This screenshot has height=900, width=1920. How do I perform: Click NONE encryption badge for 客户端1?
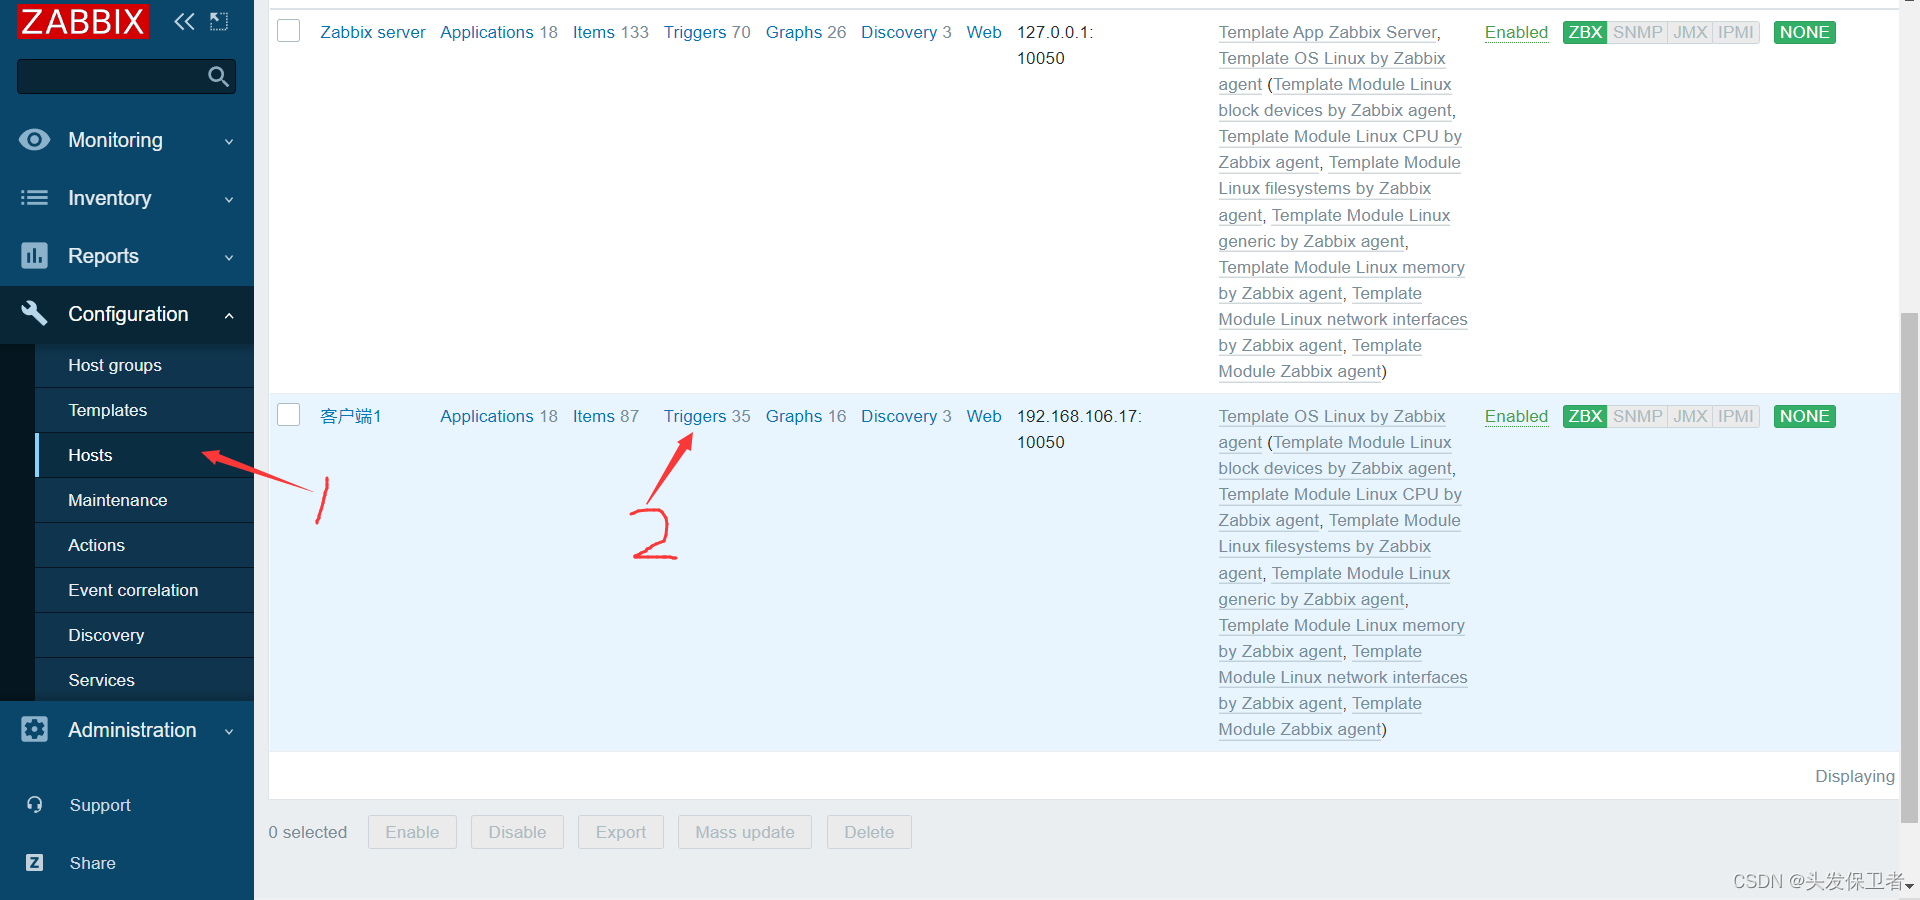pos(1804,416)
